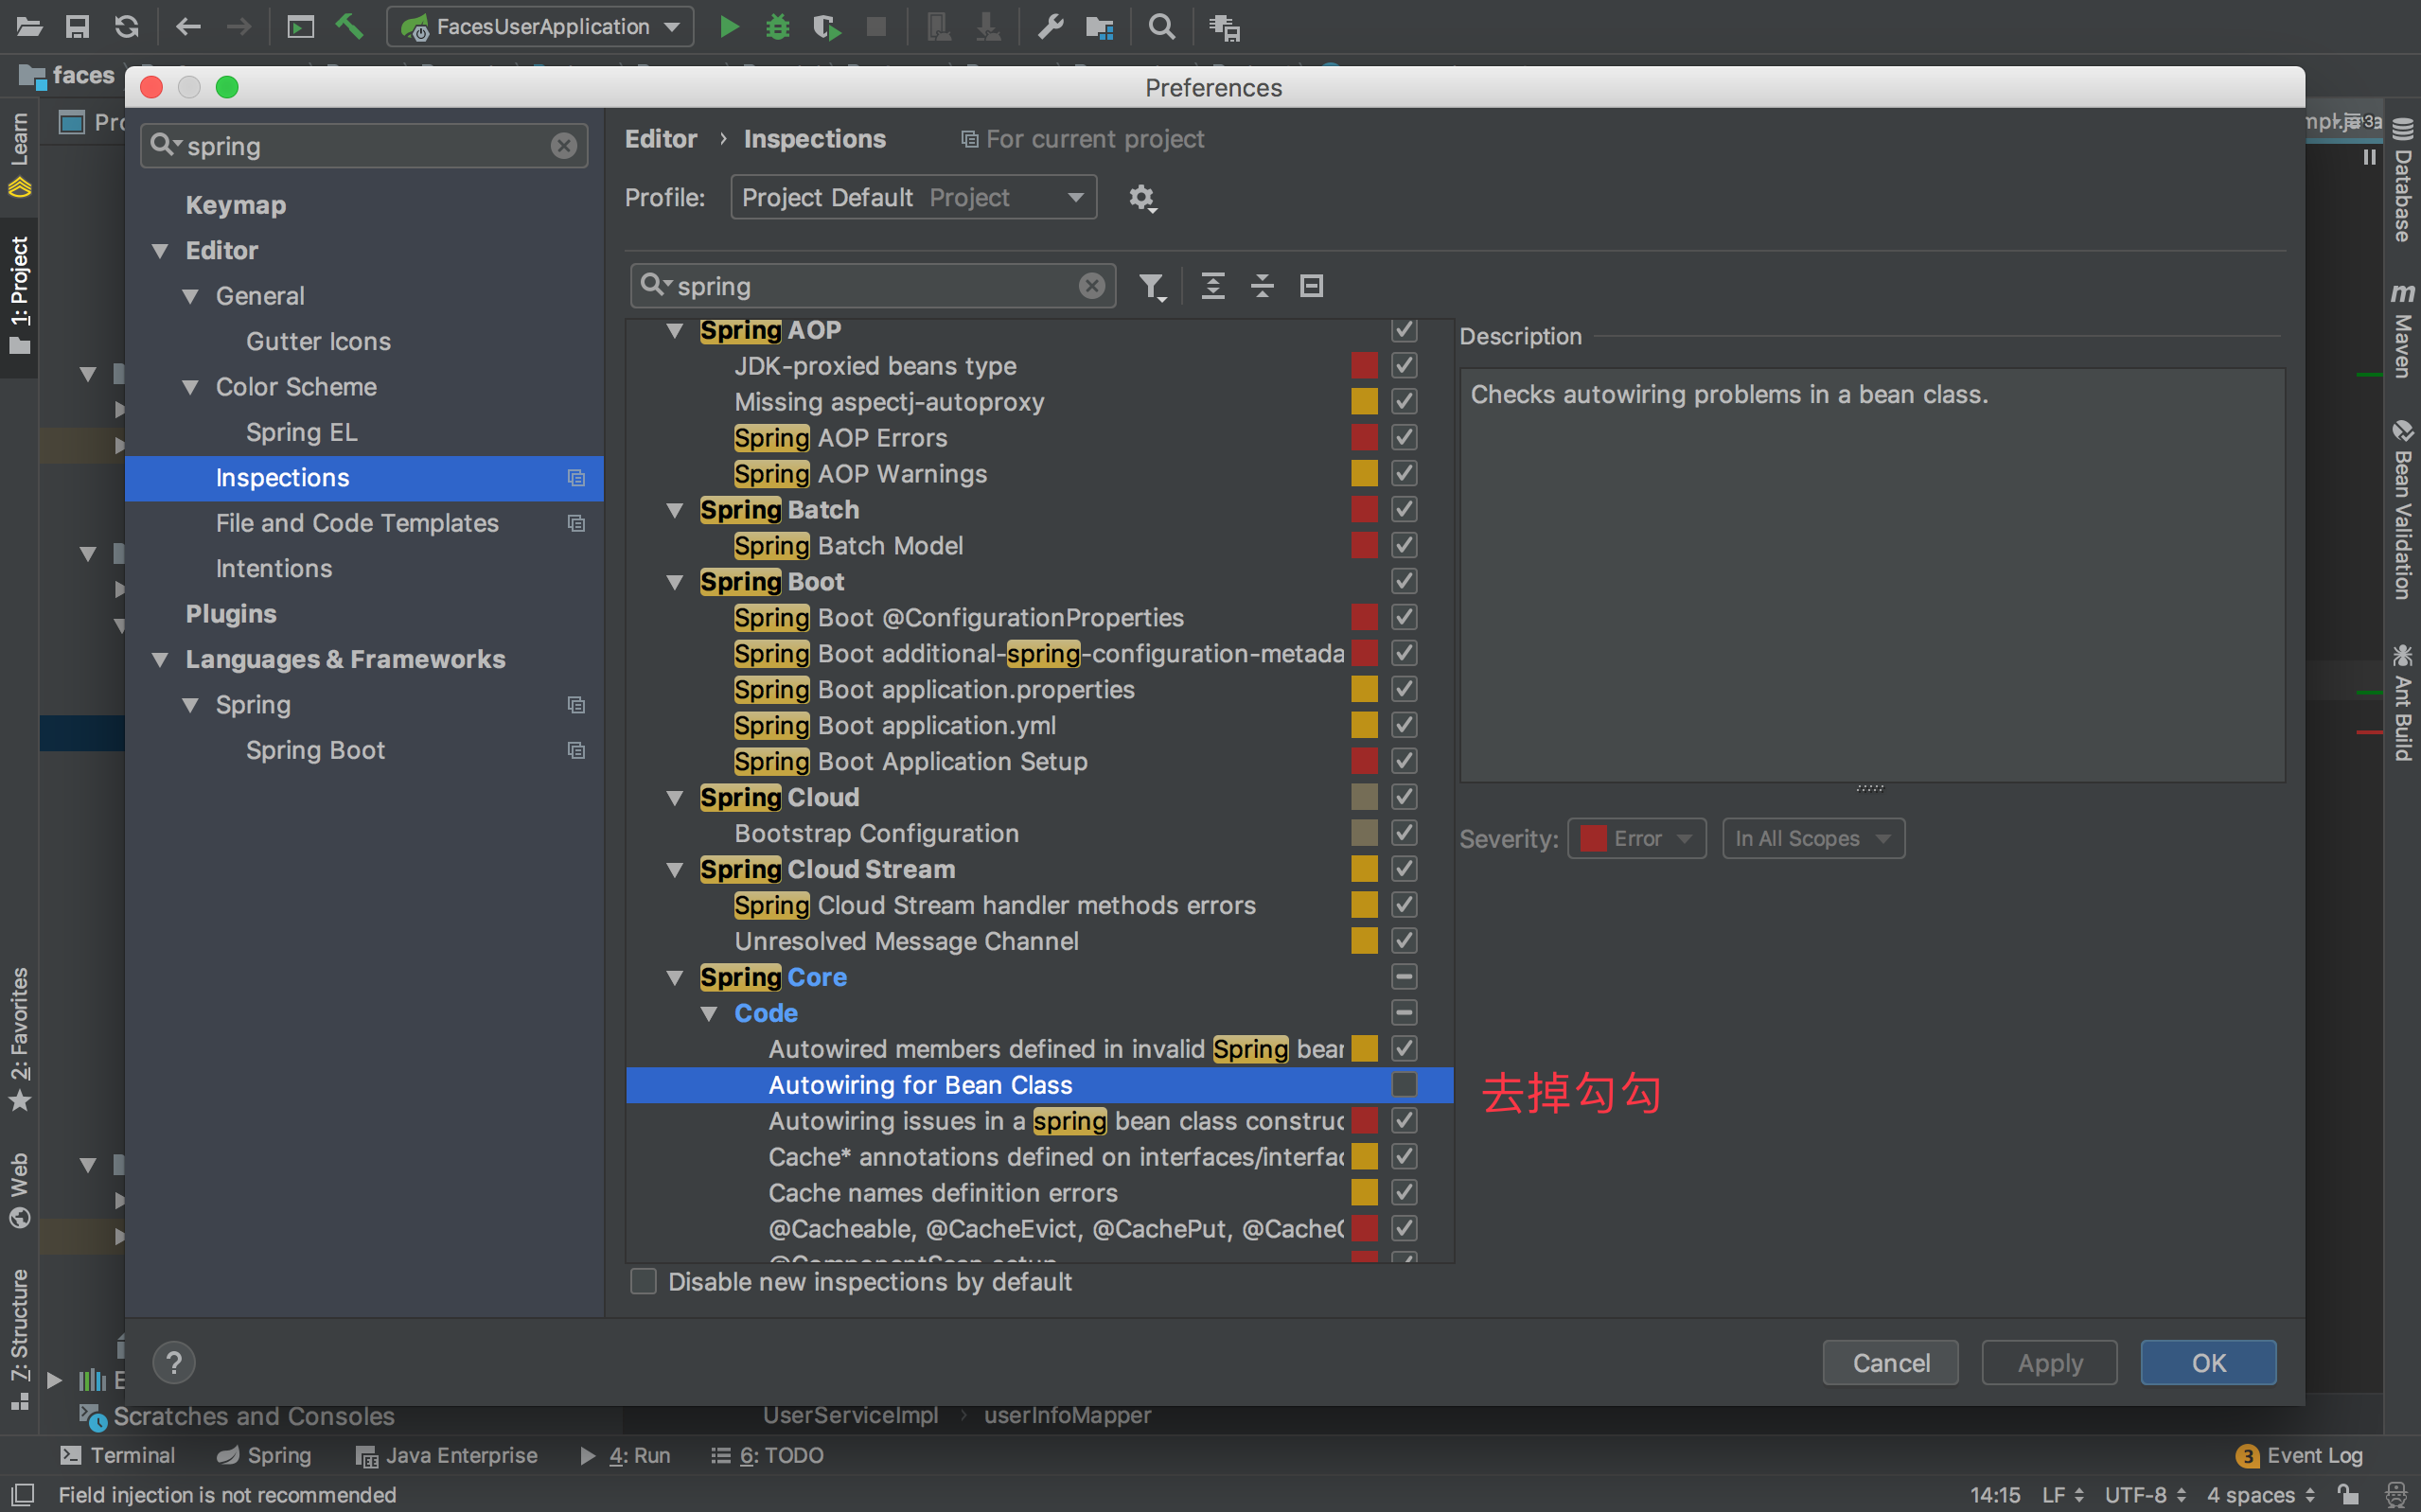Run the FacesUserApplication configuration
The image size is (2421, 1512).
tap(729, 27)
